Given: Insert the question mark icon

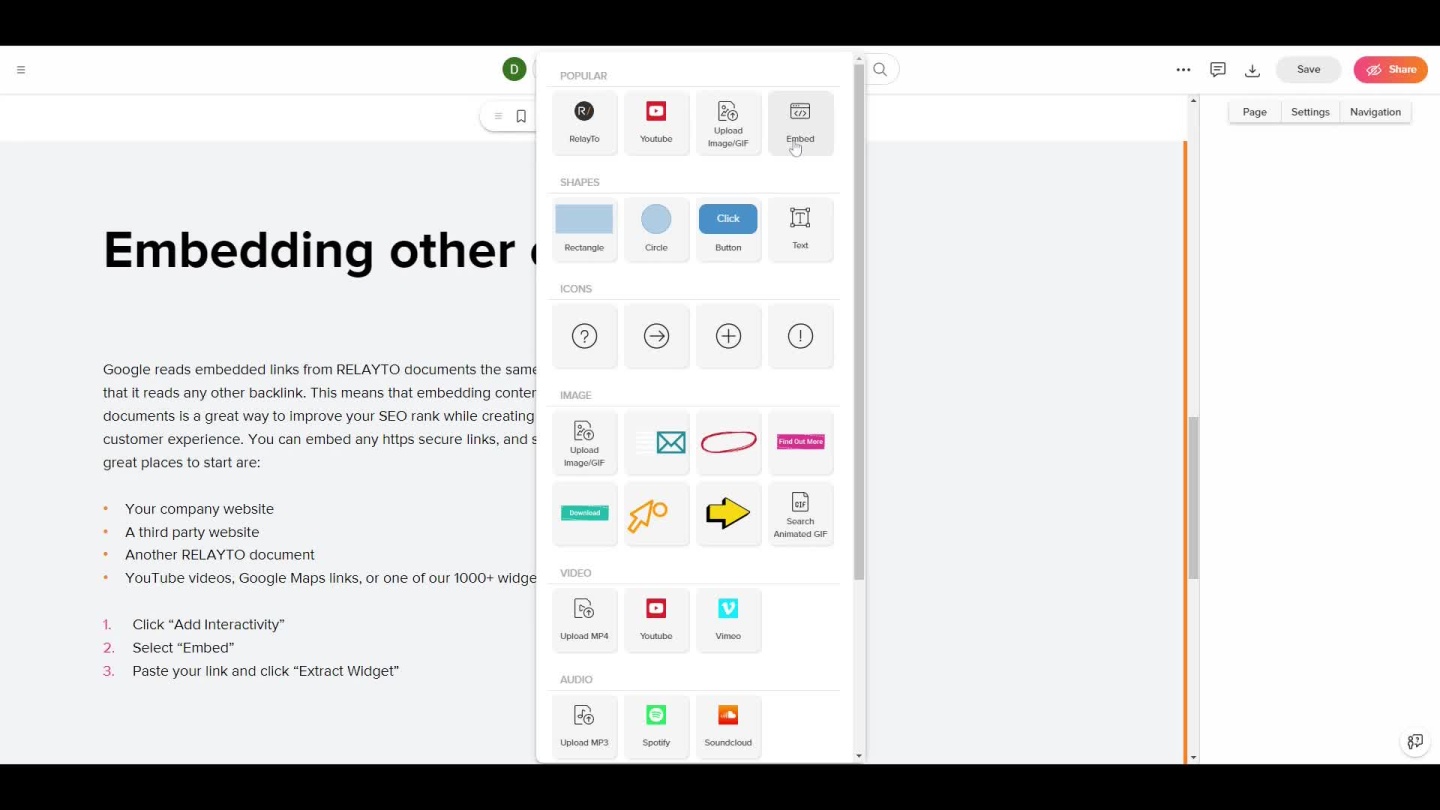Looking at the screenshot, I should 584,337.
